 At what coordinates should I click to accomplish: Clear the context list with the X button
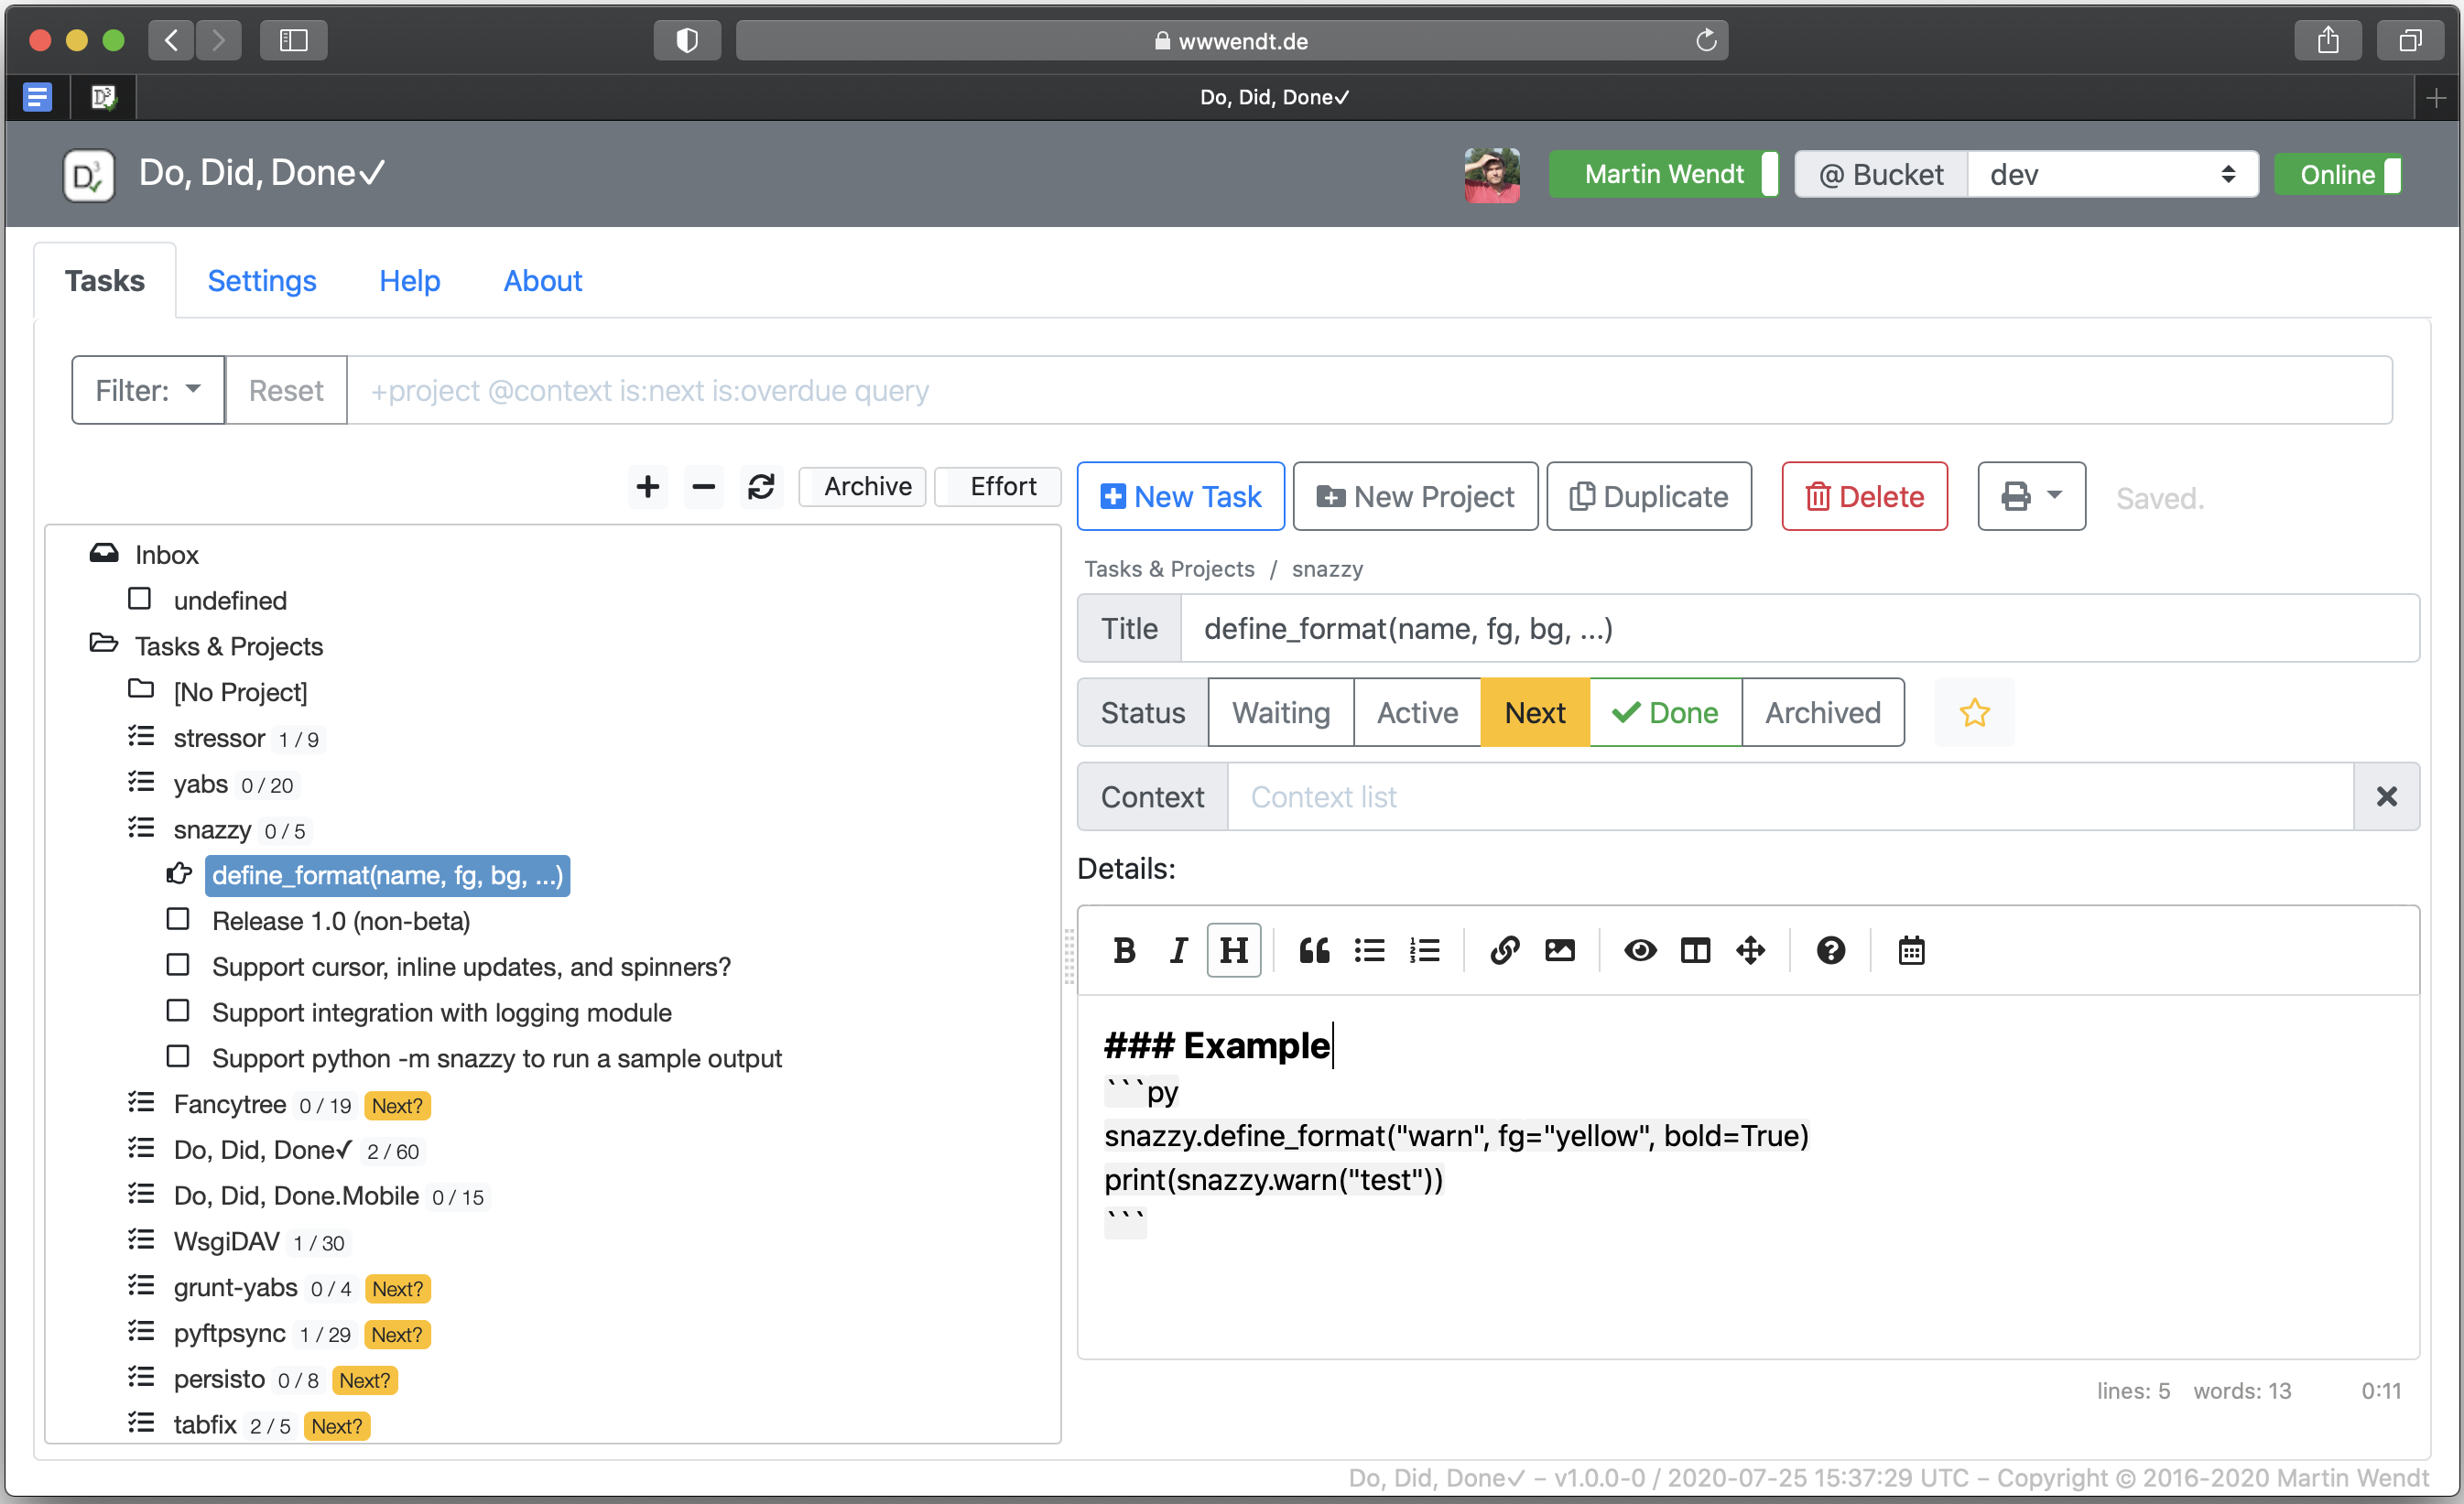2386,797
